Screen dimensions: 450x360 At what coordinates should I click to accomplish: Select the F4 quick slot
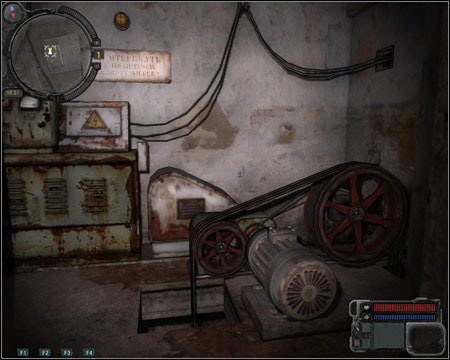[88, 352]
